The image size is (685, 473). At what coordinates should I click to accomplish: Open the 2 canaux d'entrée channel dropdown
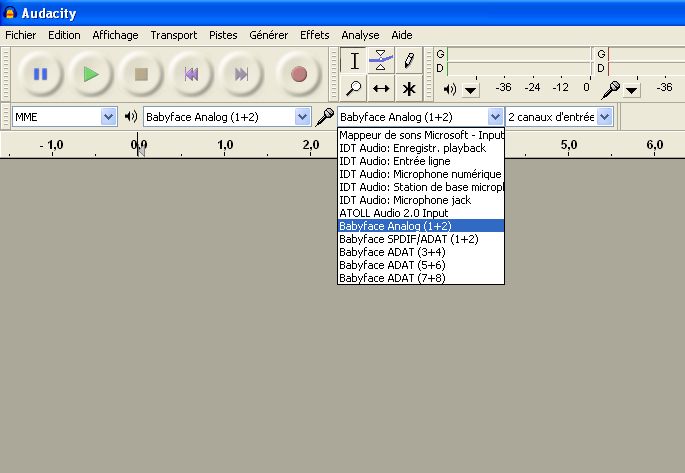[x=604, y=117]
